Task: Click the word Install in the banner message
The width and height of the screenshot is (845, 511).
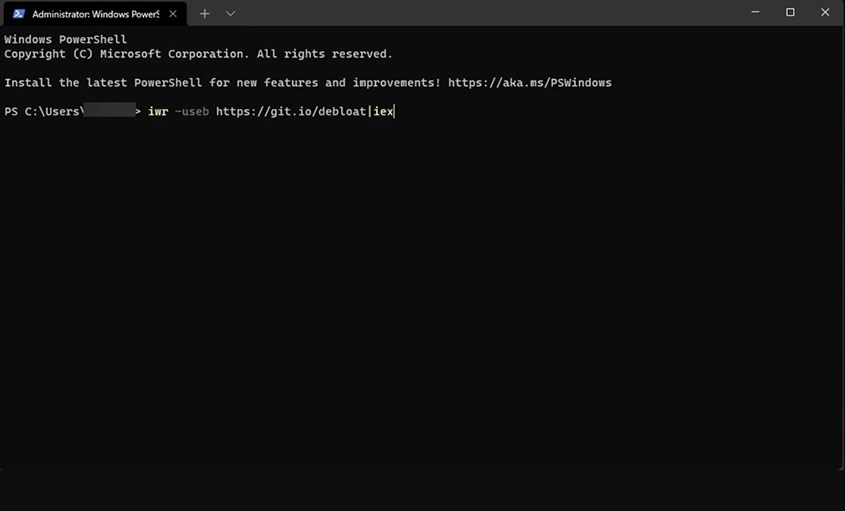Action: (x=28, y=83)
